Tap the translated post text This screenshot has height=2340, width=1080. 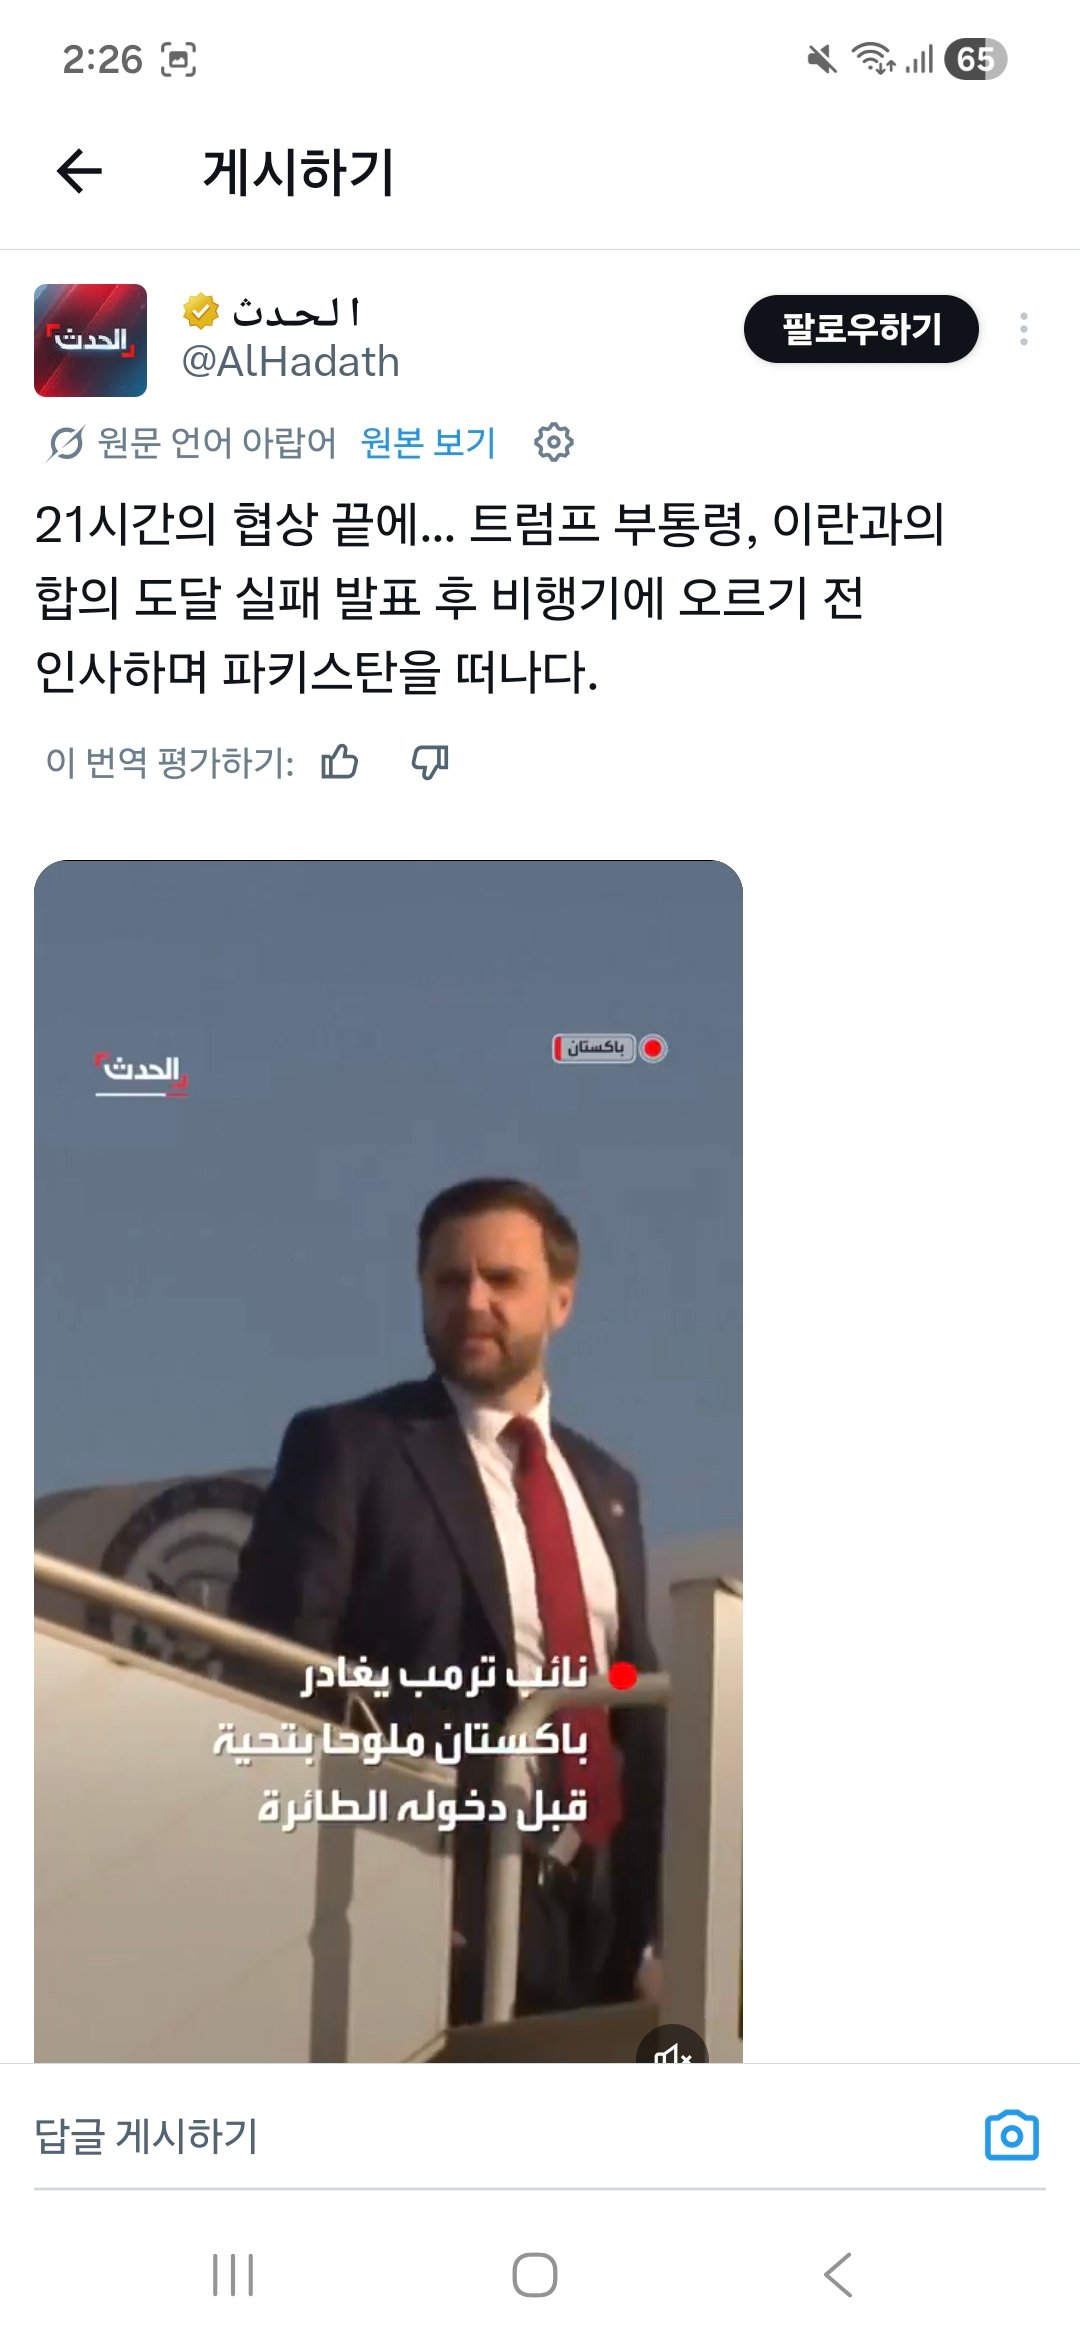[x=490, y=597]
